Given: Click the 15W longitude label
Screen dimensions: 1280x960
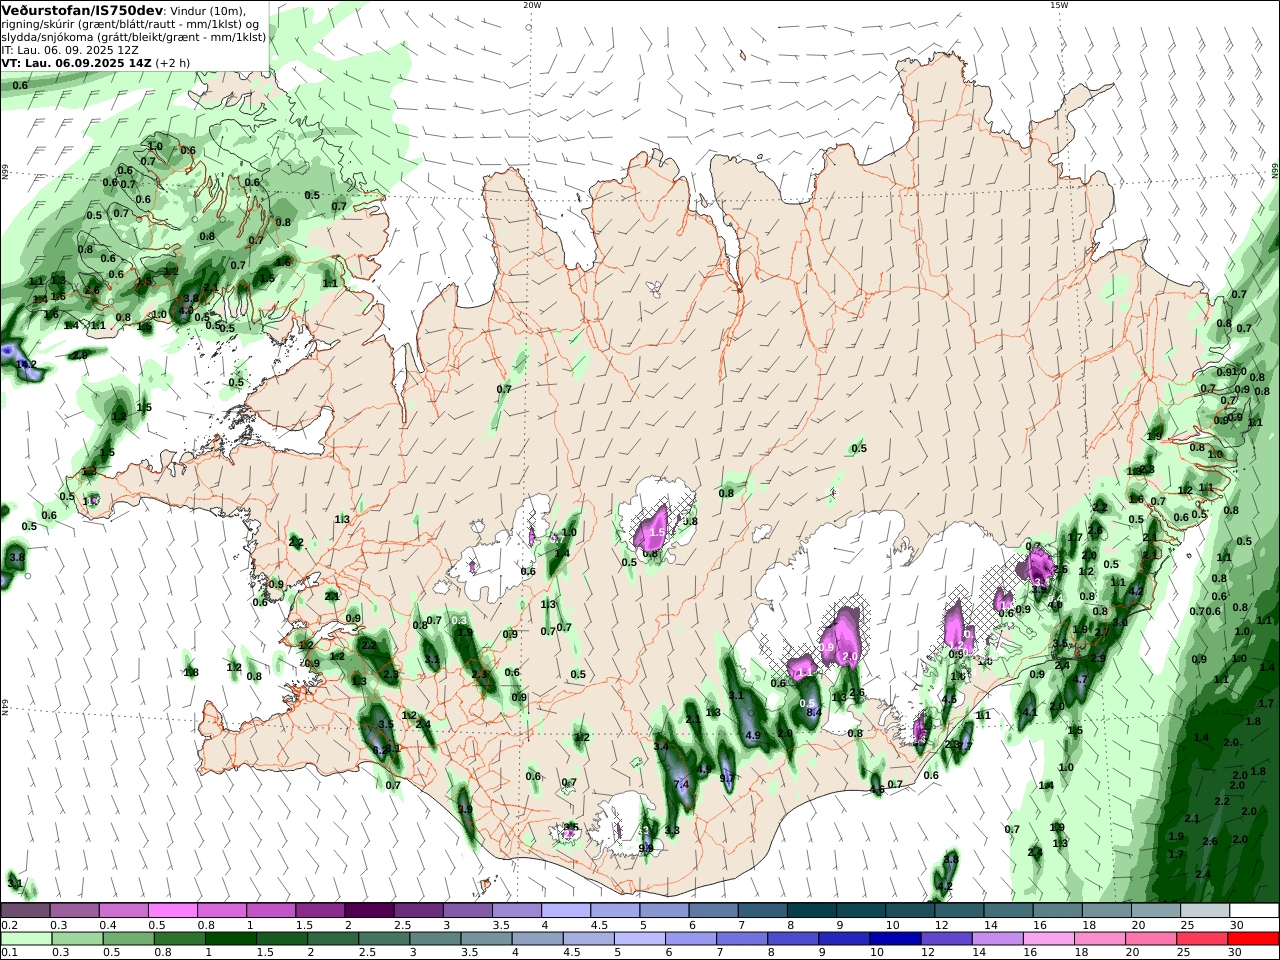Looking at the screenshot, I should point(1059,5).
